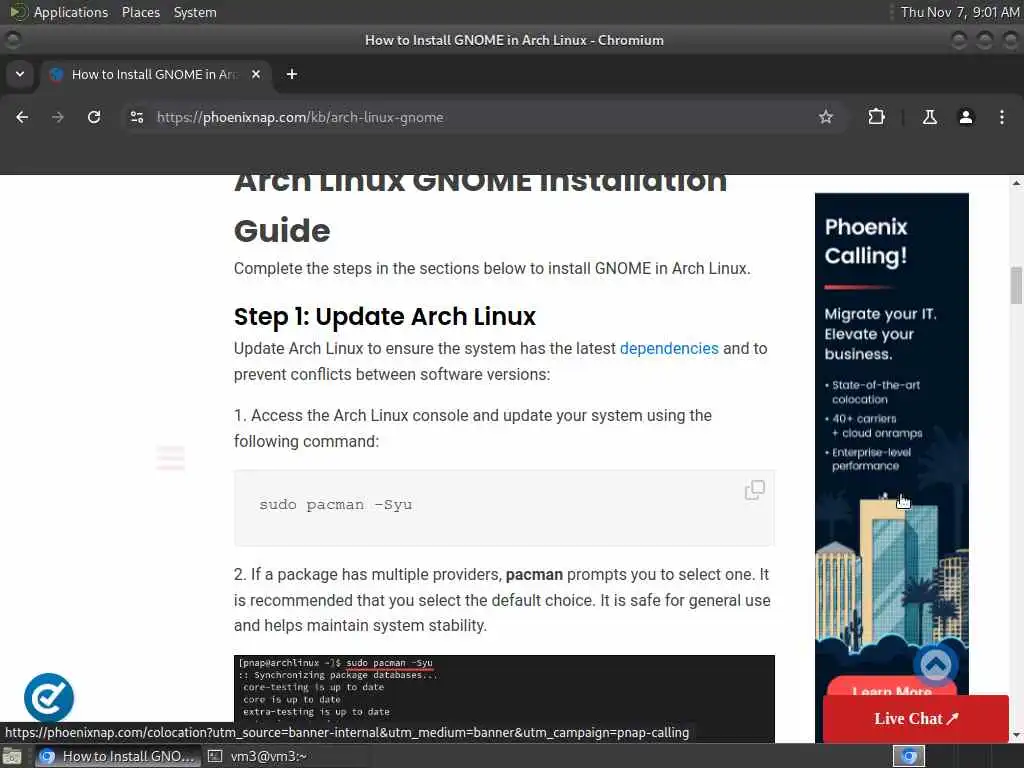Open the Extensions puzzle icon
Viewport: 1024px width, 768px height.
click(876, 117)
